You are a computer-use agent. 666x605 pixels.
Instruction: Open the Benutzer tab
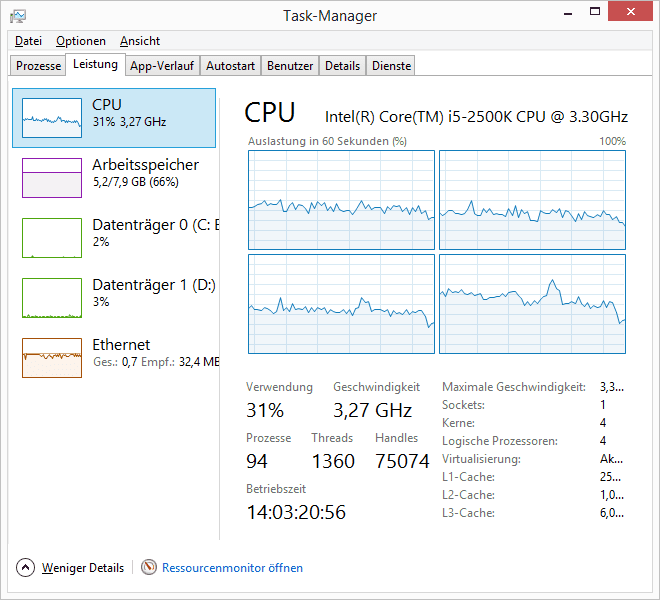(x=290, y=66)
